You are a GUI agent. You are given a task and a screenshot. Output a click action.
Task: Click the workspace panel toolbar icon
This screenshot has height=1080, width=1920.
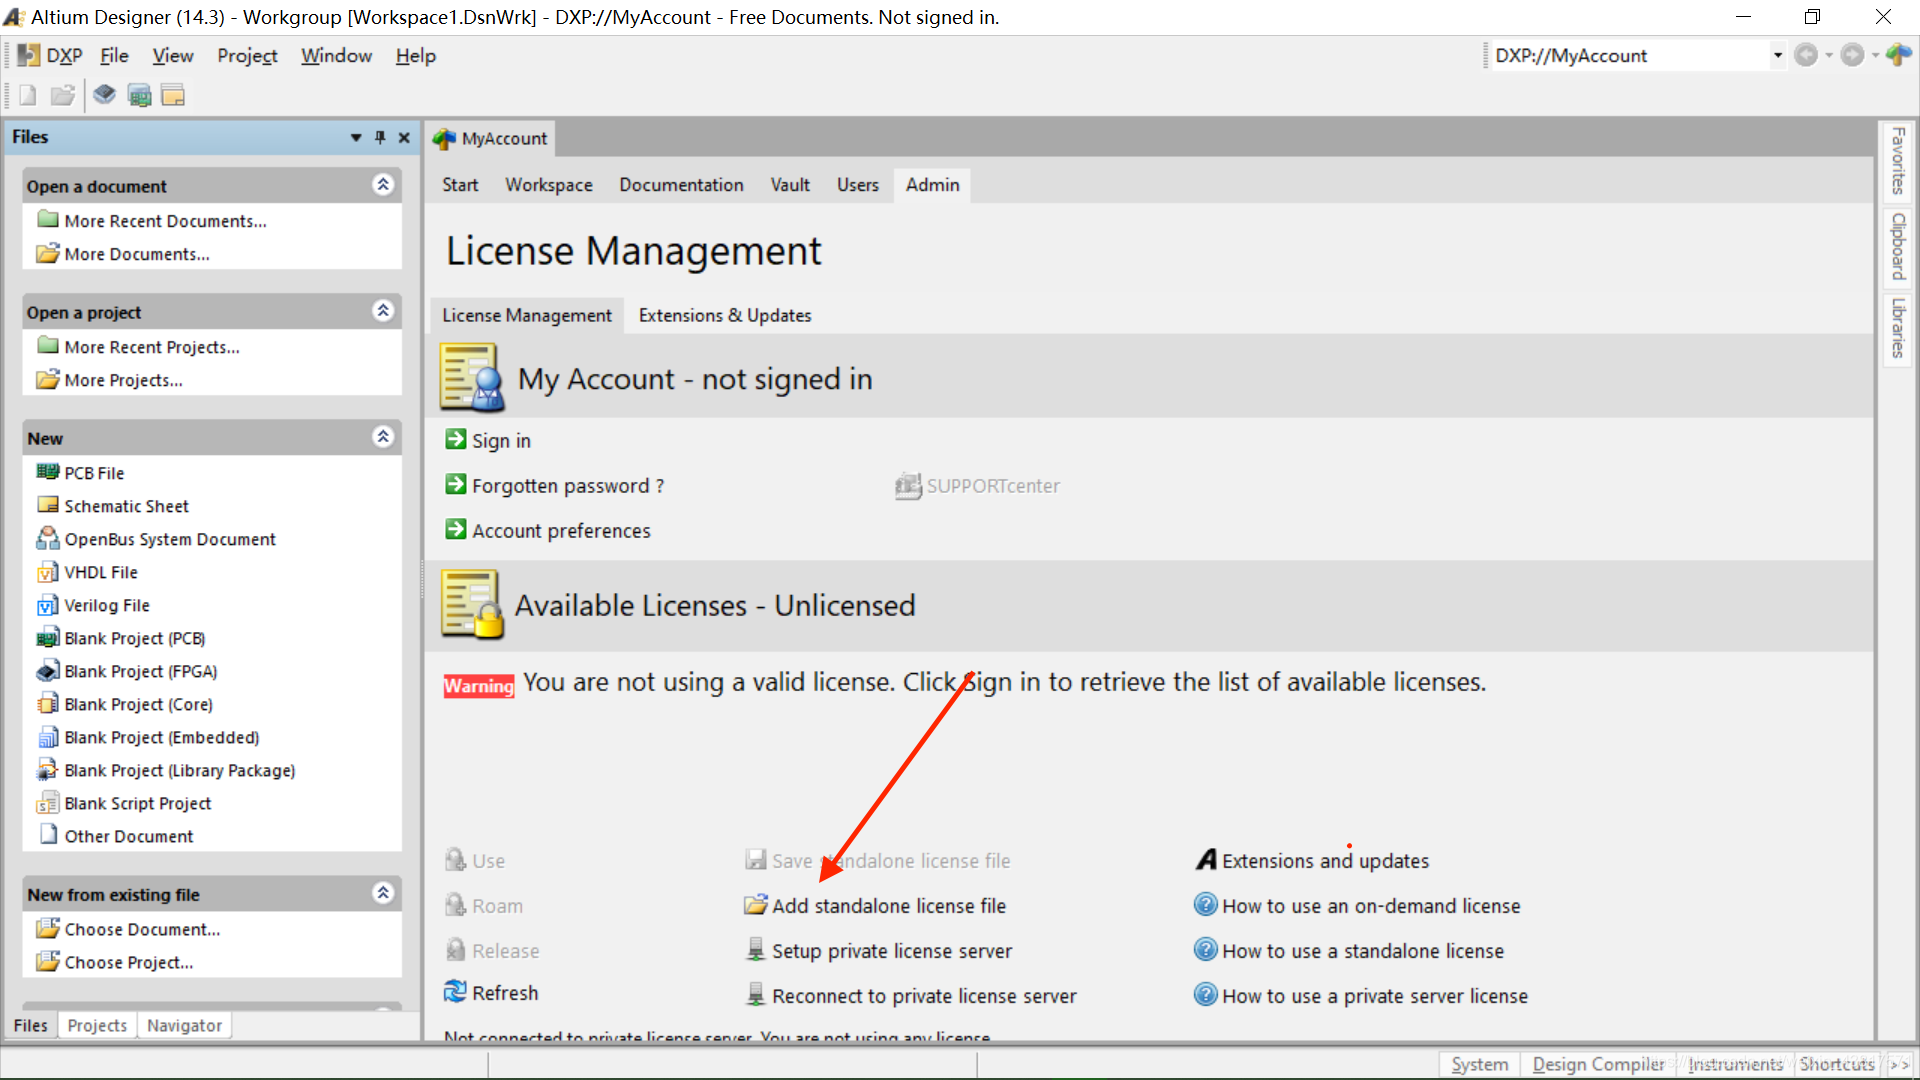click(173, 95)
